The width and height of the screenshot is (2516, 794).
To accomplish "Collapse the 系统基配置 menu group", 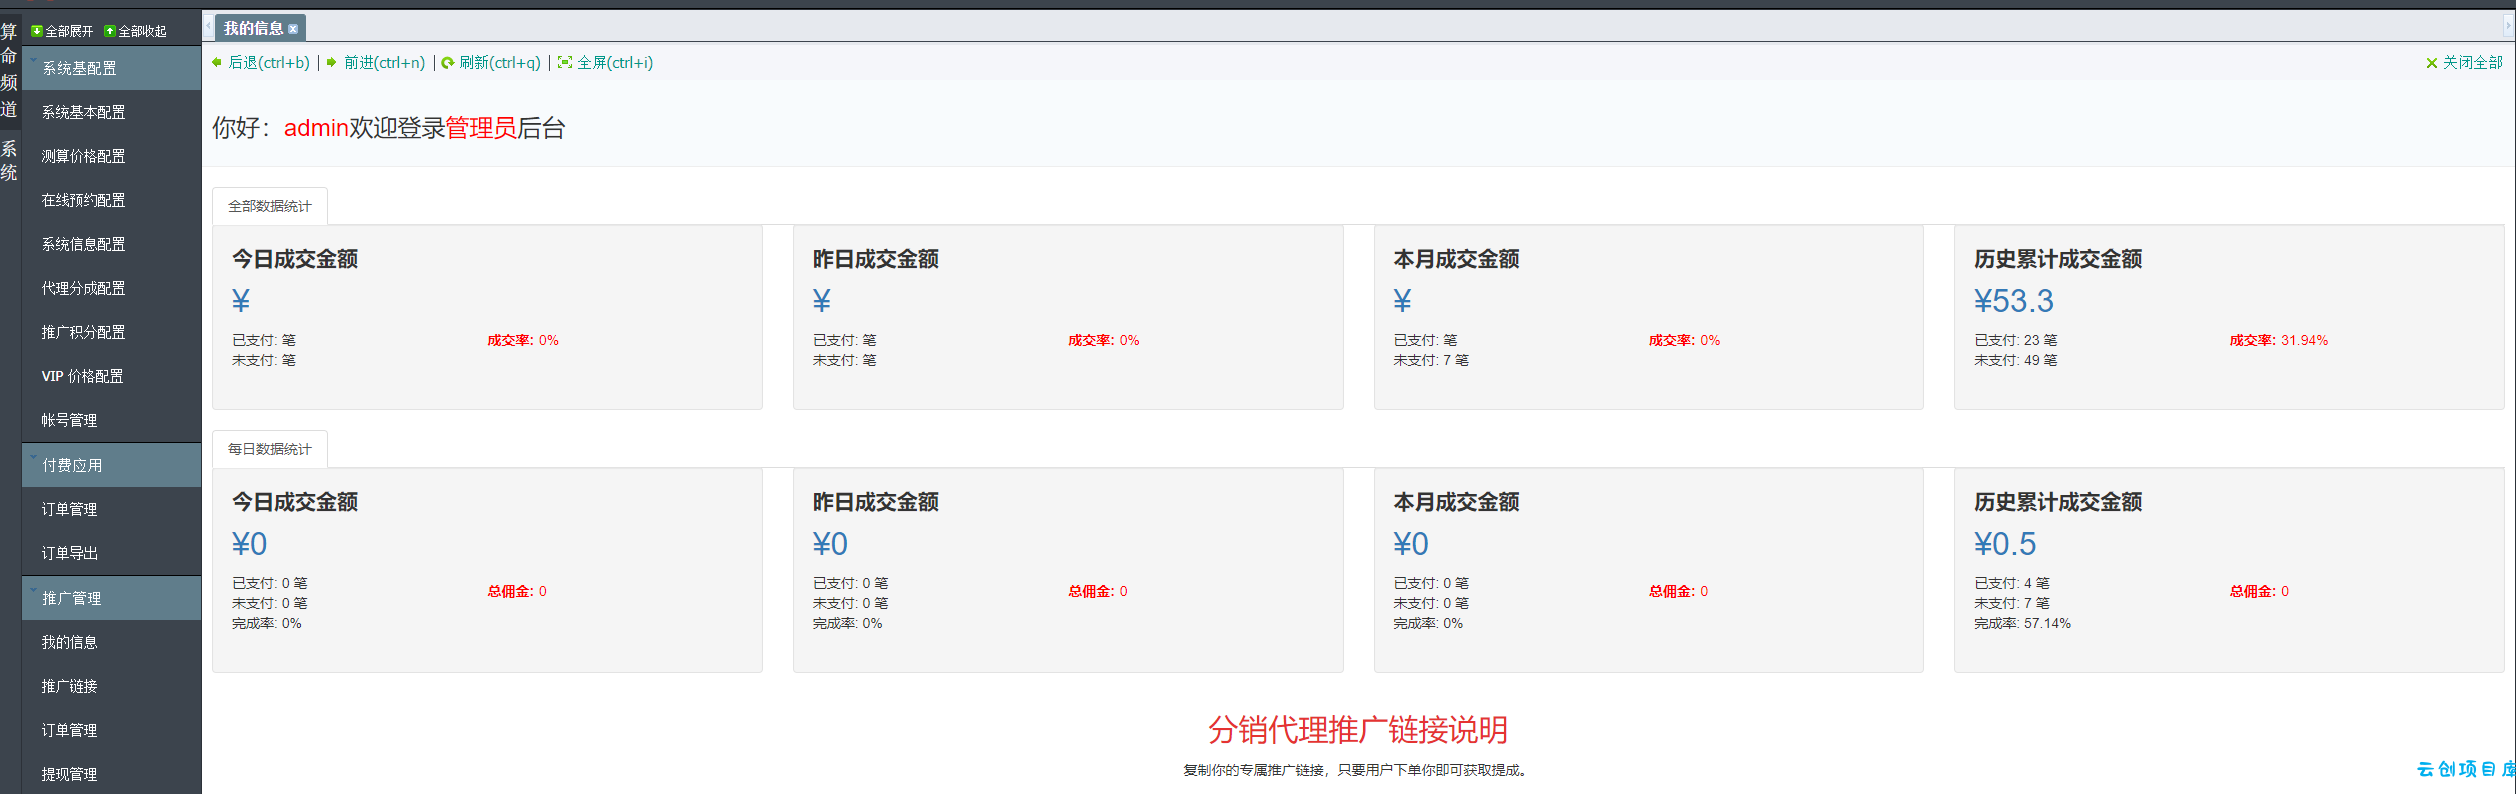I will point(112,68).
